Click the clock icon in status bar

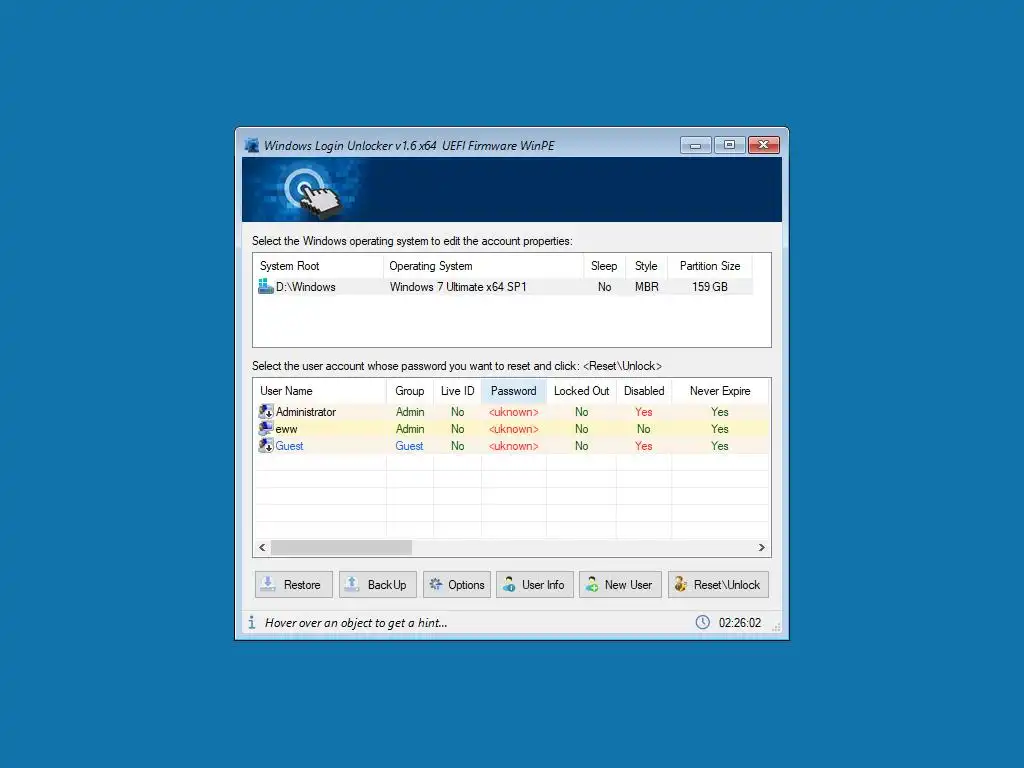[x=703, y=622]
